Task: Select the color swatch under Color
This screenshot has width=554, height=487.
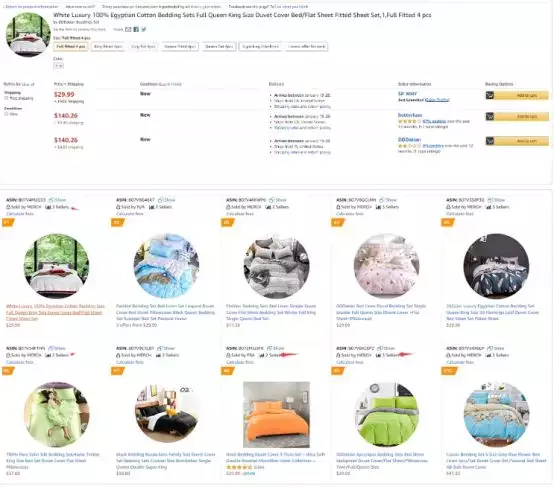Action: click(x=59, y=66)
